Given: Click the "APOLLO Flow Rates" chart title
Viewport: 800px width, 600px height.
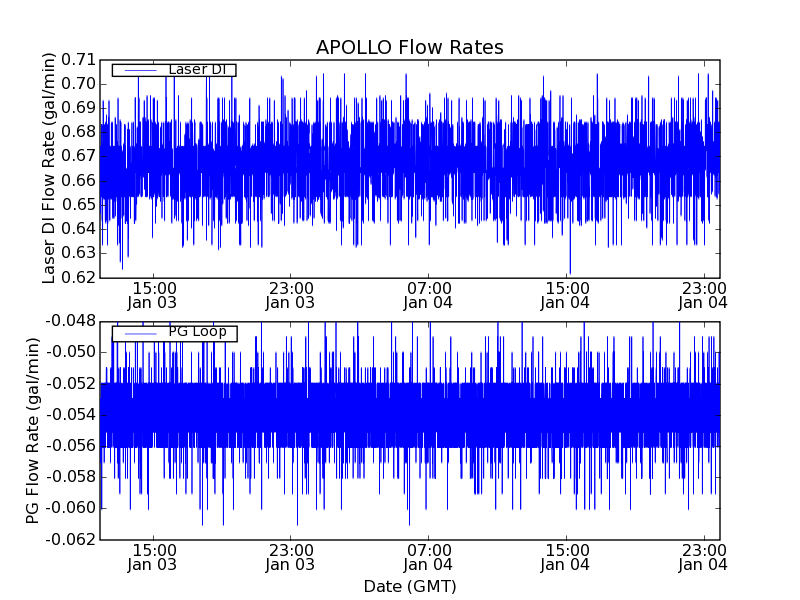Looking at the screenshot, I should click(x=410, y=47).
